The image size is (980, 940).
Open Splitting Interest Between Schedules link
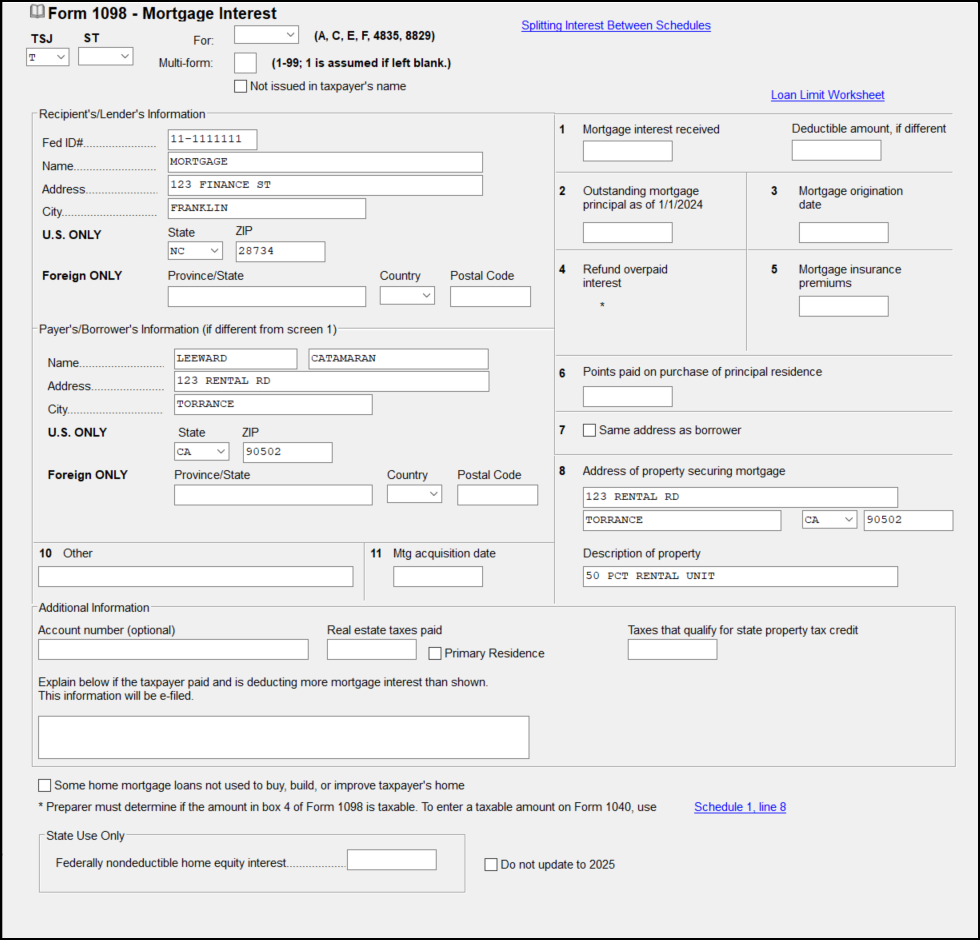(x=616, y=26)
